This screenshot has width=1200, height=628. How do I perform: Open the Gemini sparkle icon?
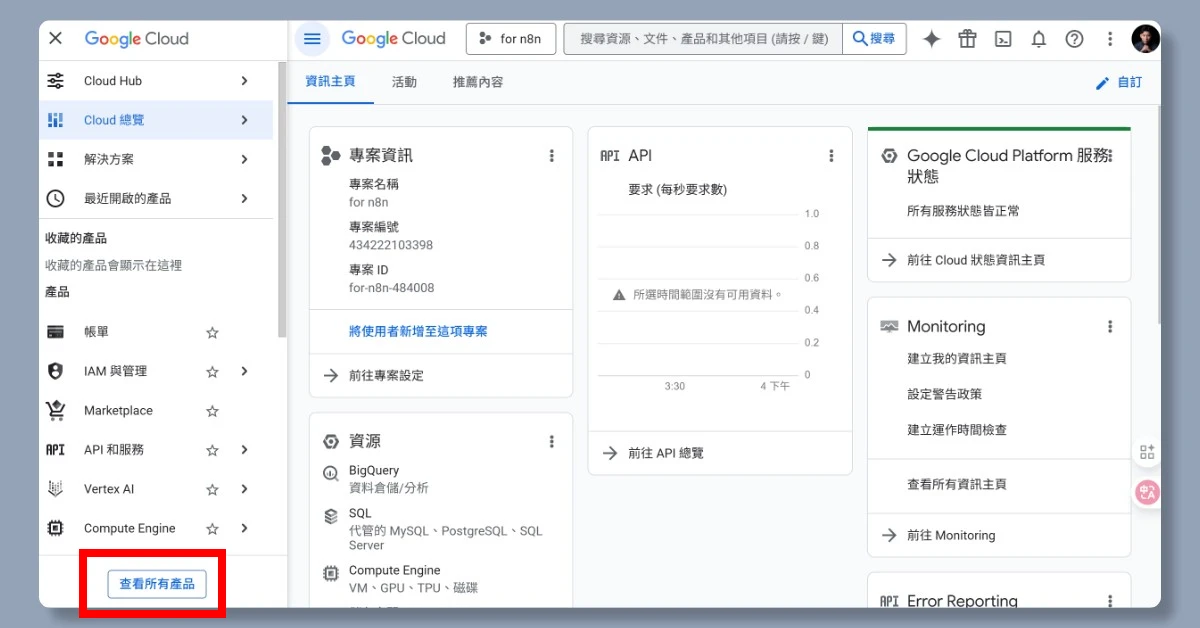point(931,39)
